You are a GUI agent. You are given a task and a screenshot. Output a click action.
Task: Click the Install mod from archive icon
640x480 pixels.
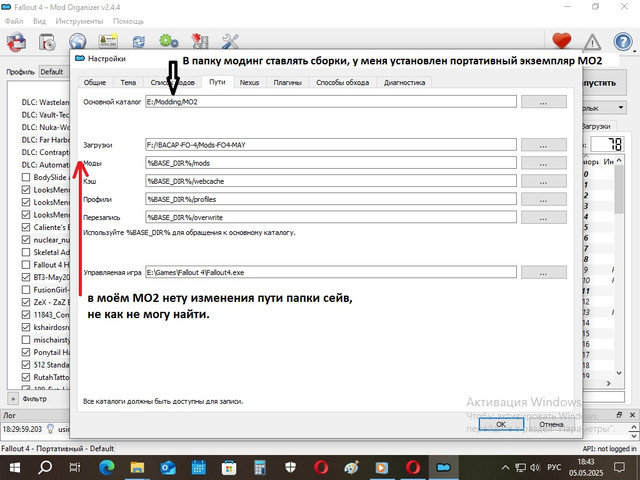click(x=47, y=42)
